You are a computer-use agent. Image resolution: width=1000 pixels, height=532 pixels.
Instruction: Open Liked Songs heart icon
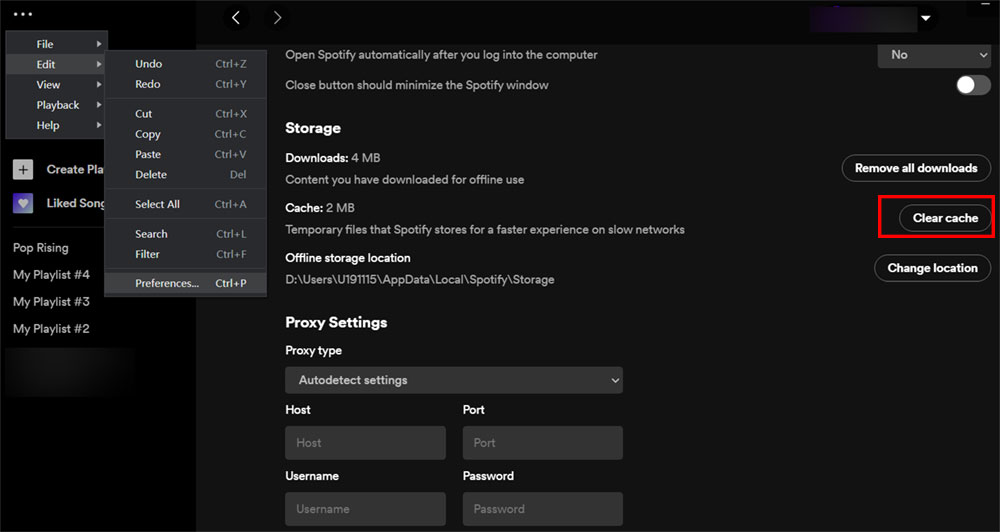[23, 203]
